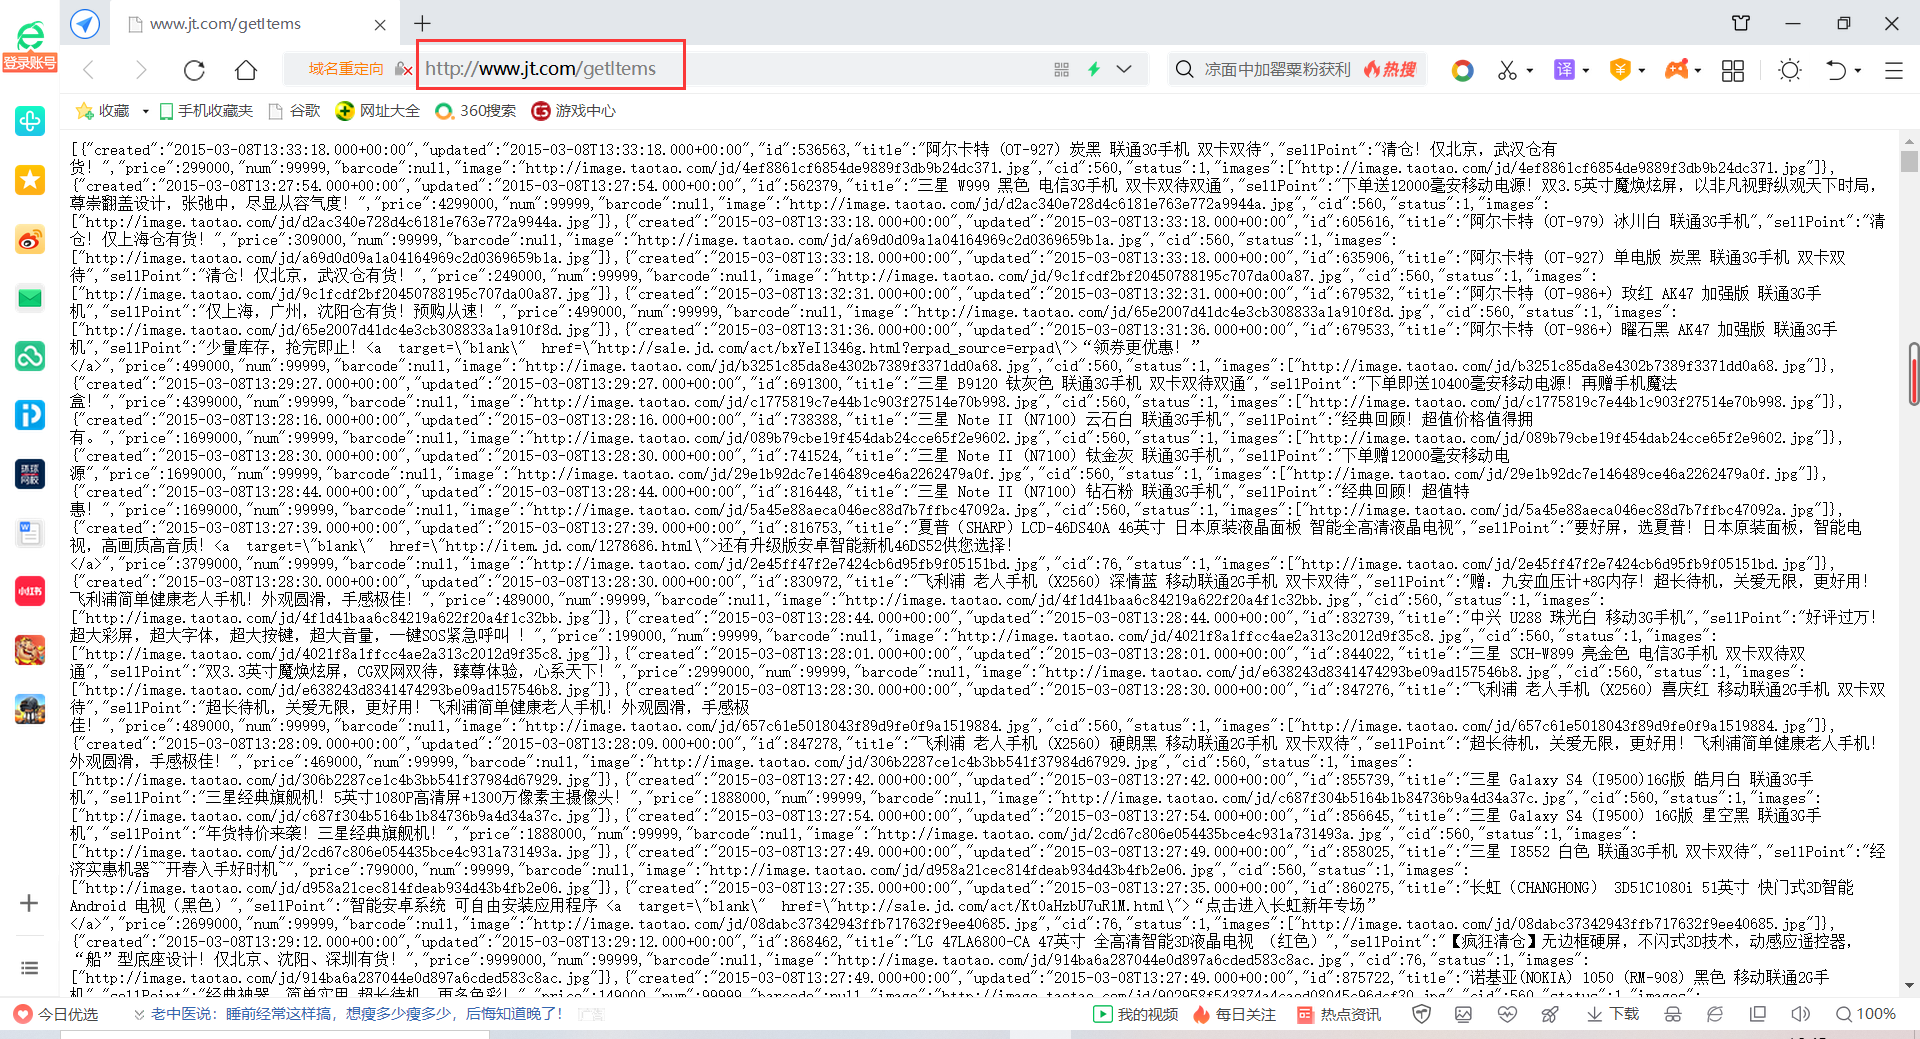Viewport: 1920px width, 1039px height.
Task: Open the shield security icon in status bar
Action: (x=1421, y=1014)
